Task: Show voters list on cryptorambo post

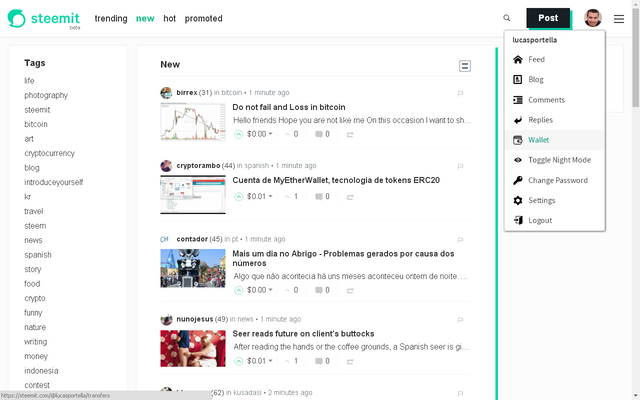Action: (x=291, y=197)
